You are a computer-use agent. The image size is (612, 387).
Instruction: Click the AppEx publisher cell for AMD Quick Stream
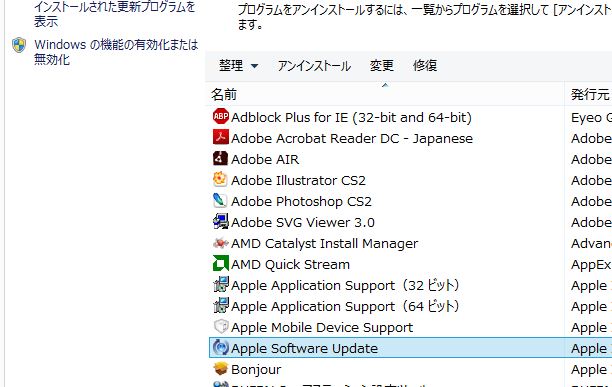click(x=591, y=265)
